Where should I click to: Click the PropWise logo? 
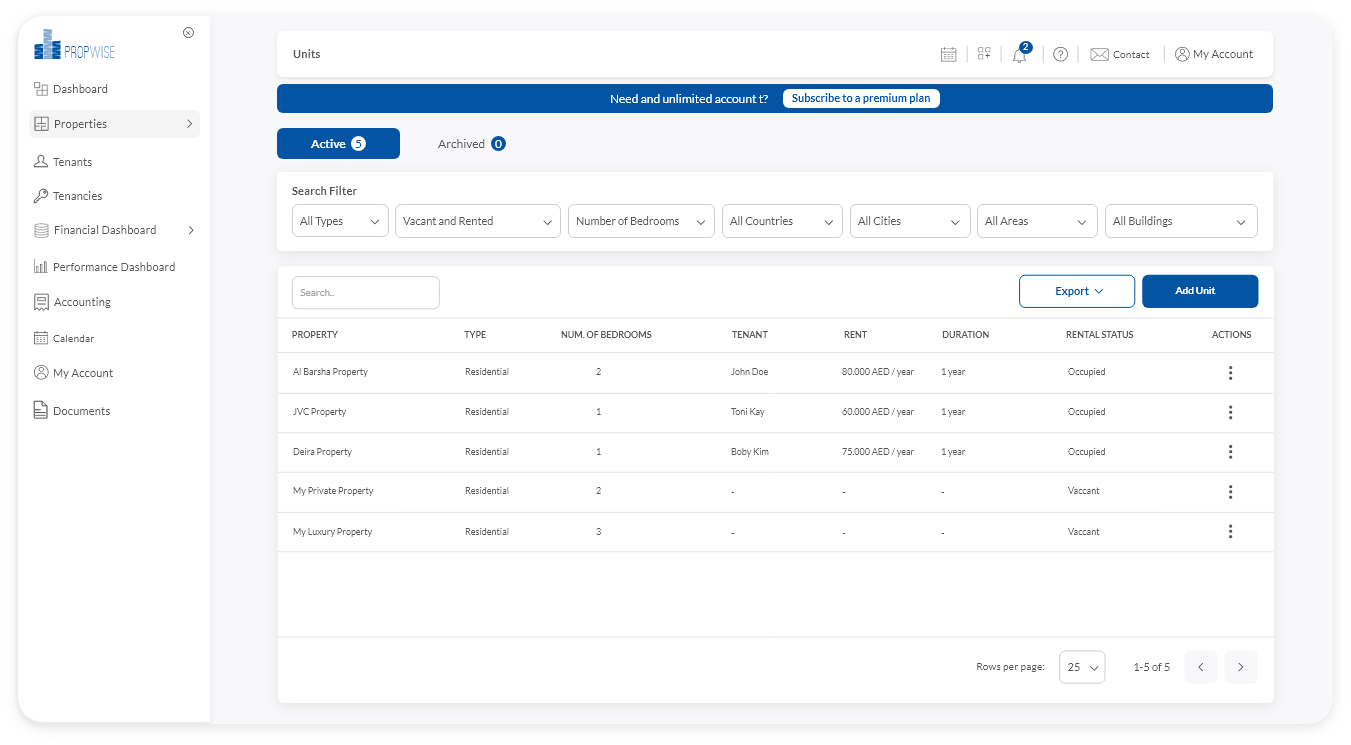[75, 45]
